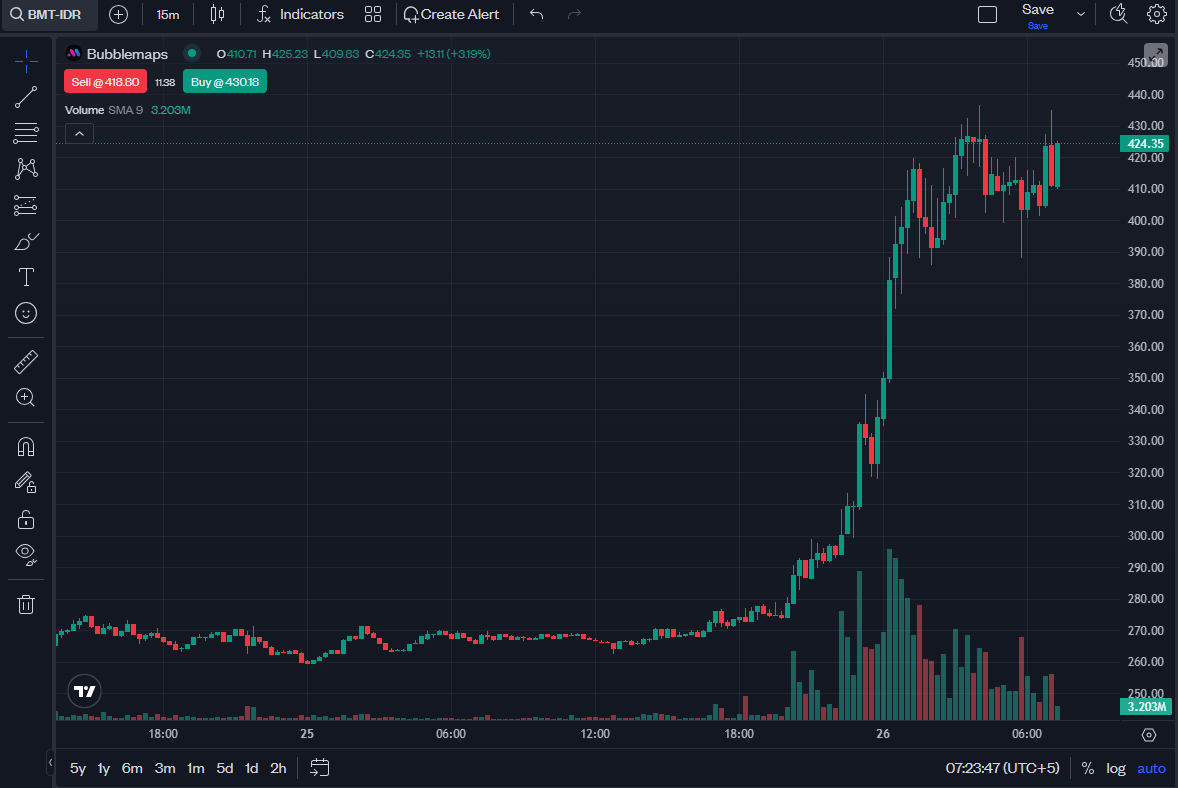The image size is (1178, 788).
Task: Open the Indicators menu
Action: pos(301,14)
